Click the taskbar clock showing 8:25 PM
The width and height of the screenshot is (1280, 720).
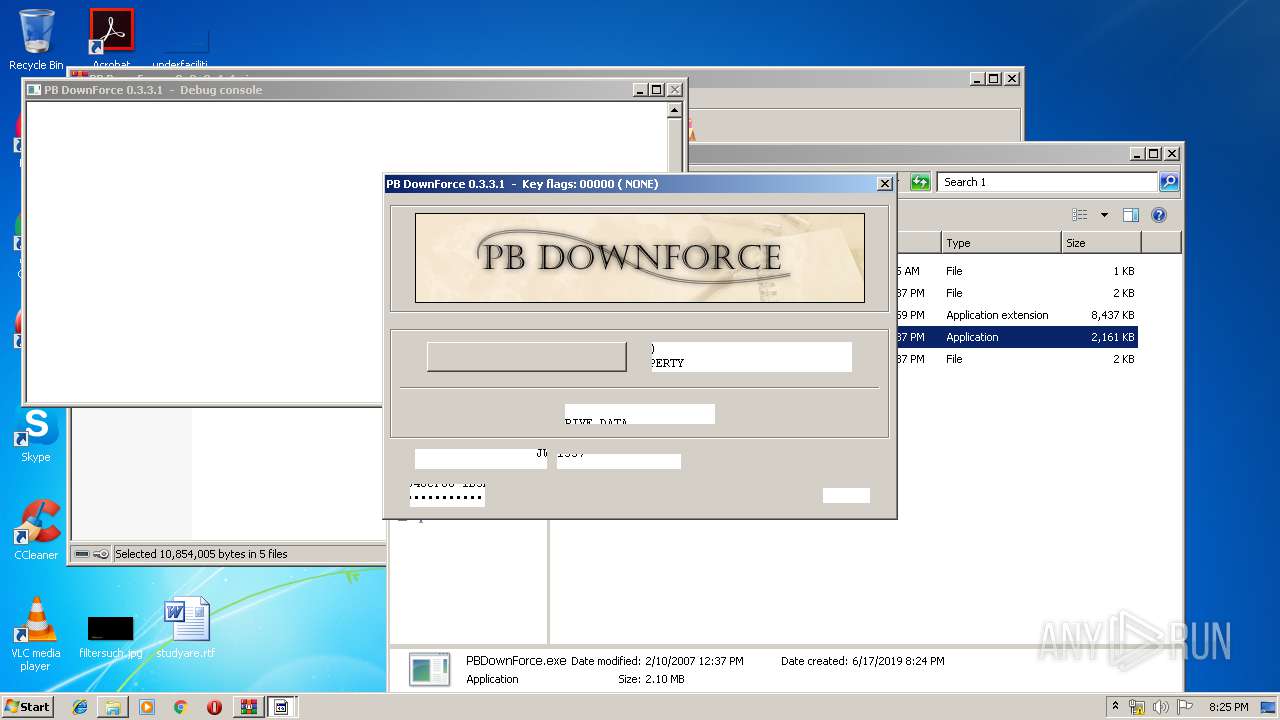[1228, 707]
